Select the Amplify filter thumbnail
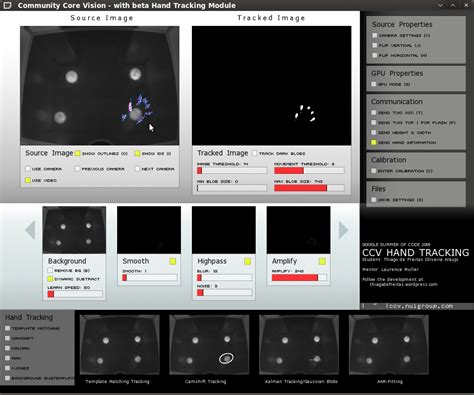 tap(298, 230)
